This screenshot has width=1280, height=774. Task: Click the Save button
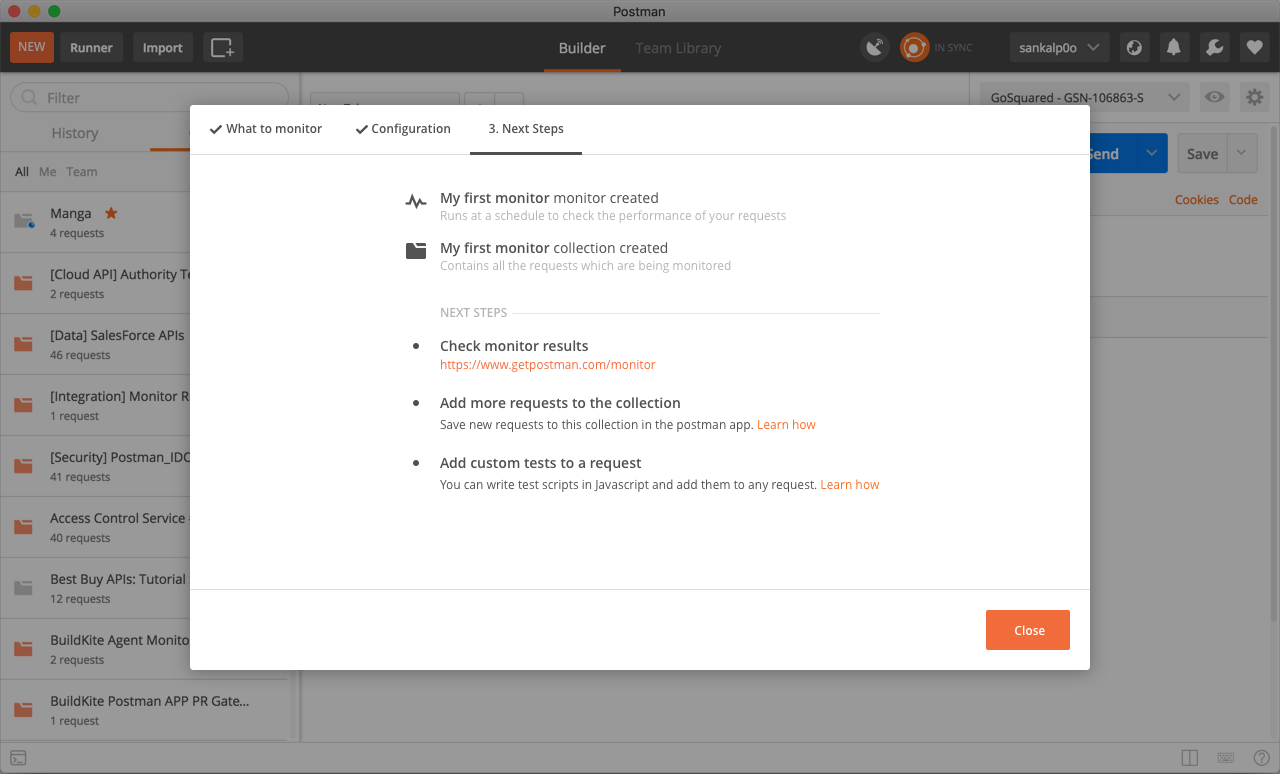[1202, 154]
